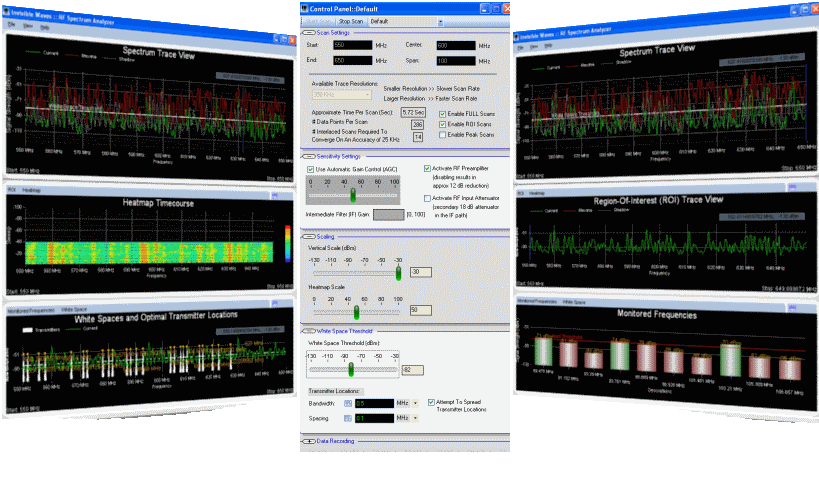Viewport: 819px width, 484px height.
Task: Collapse the Scaling section
Action: pyautogui.click(x=309, y=237)
